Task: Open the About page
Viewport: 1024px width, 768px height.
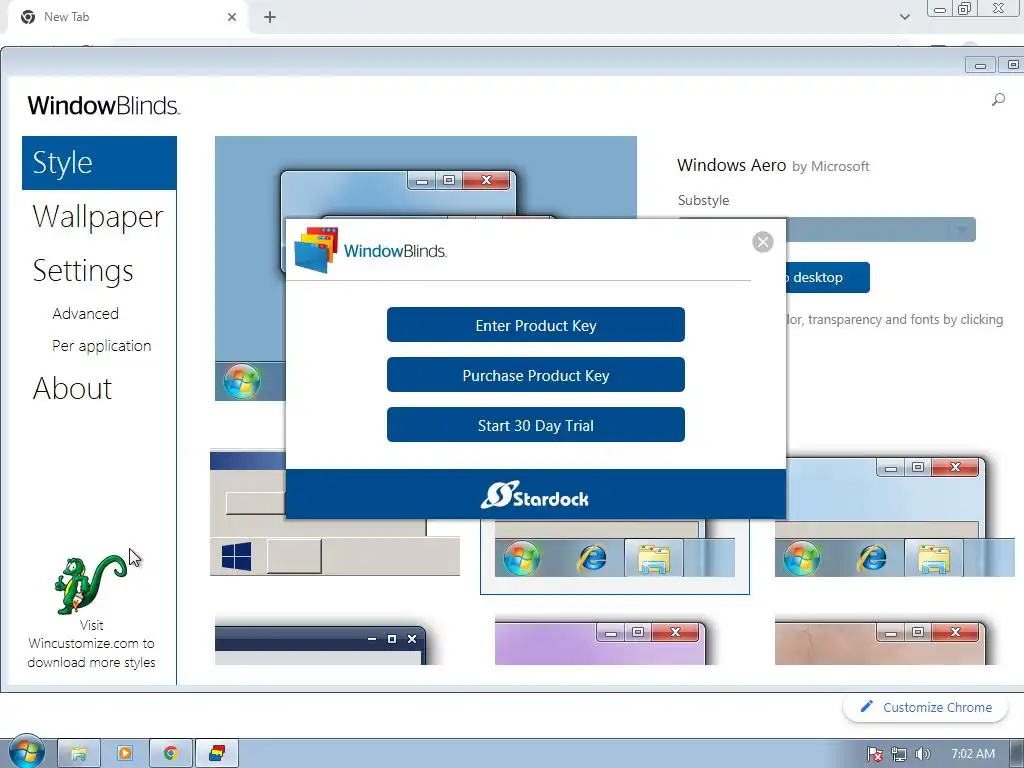Action: coord(72,388)
